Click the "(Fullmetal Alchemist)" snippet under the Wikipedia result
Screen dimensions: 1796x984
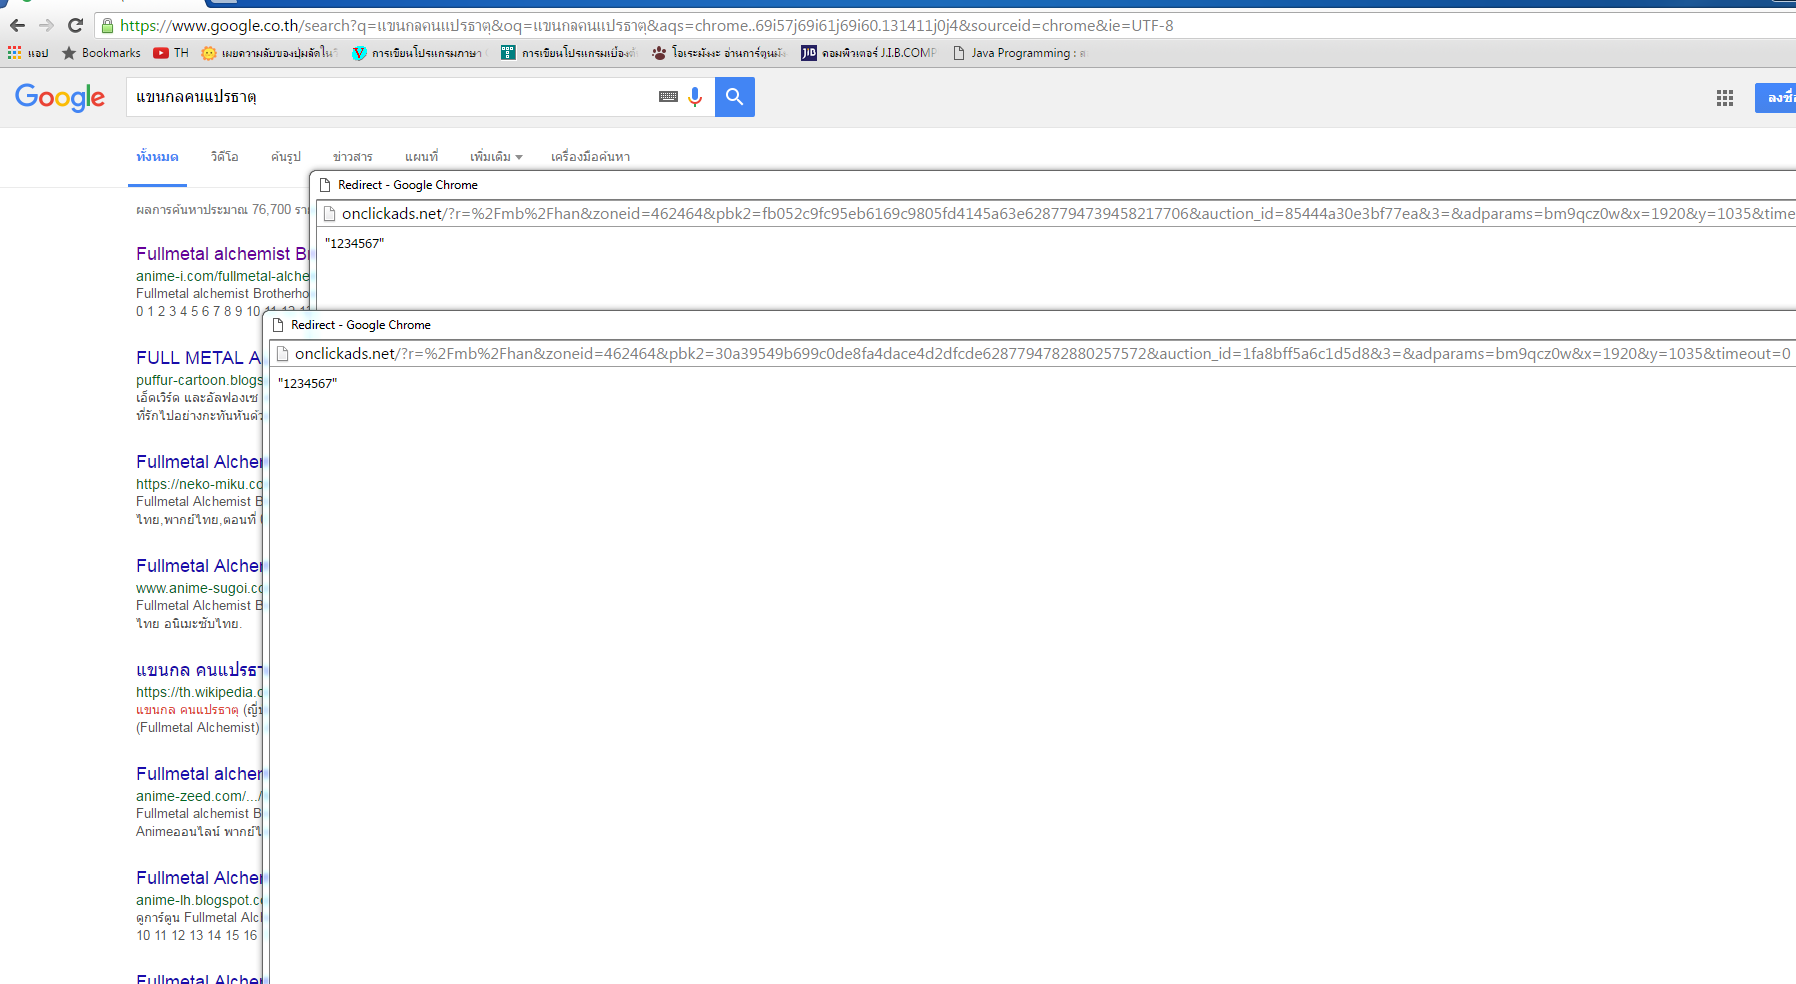coord(198,728)
